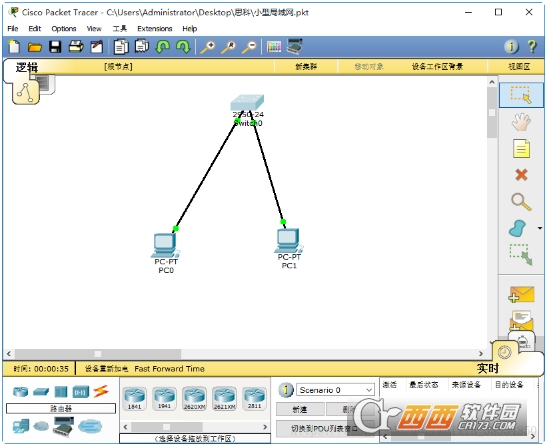
Task: Select End Devices category icon
Action: (21, 426)
